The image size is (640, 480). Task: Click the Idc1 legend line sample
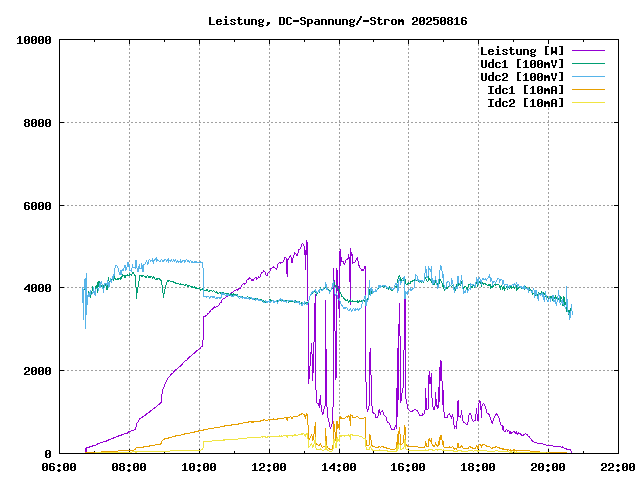point(588,89)
